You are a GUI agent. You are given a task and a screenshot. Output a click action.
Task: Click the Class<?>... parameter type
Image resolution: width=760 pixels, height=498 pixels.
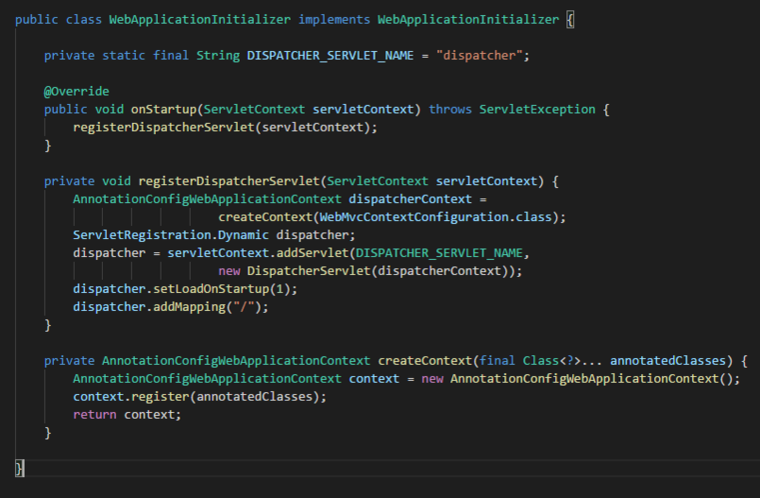coord(562,361)
